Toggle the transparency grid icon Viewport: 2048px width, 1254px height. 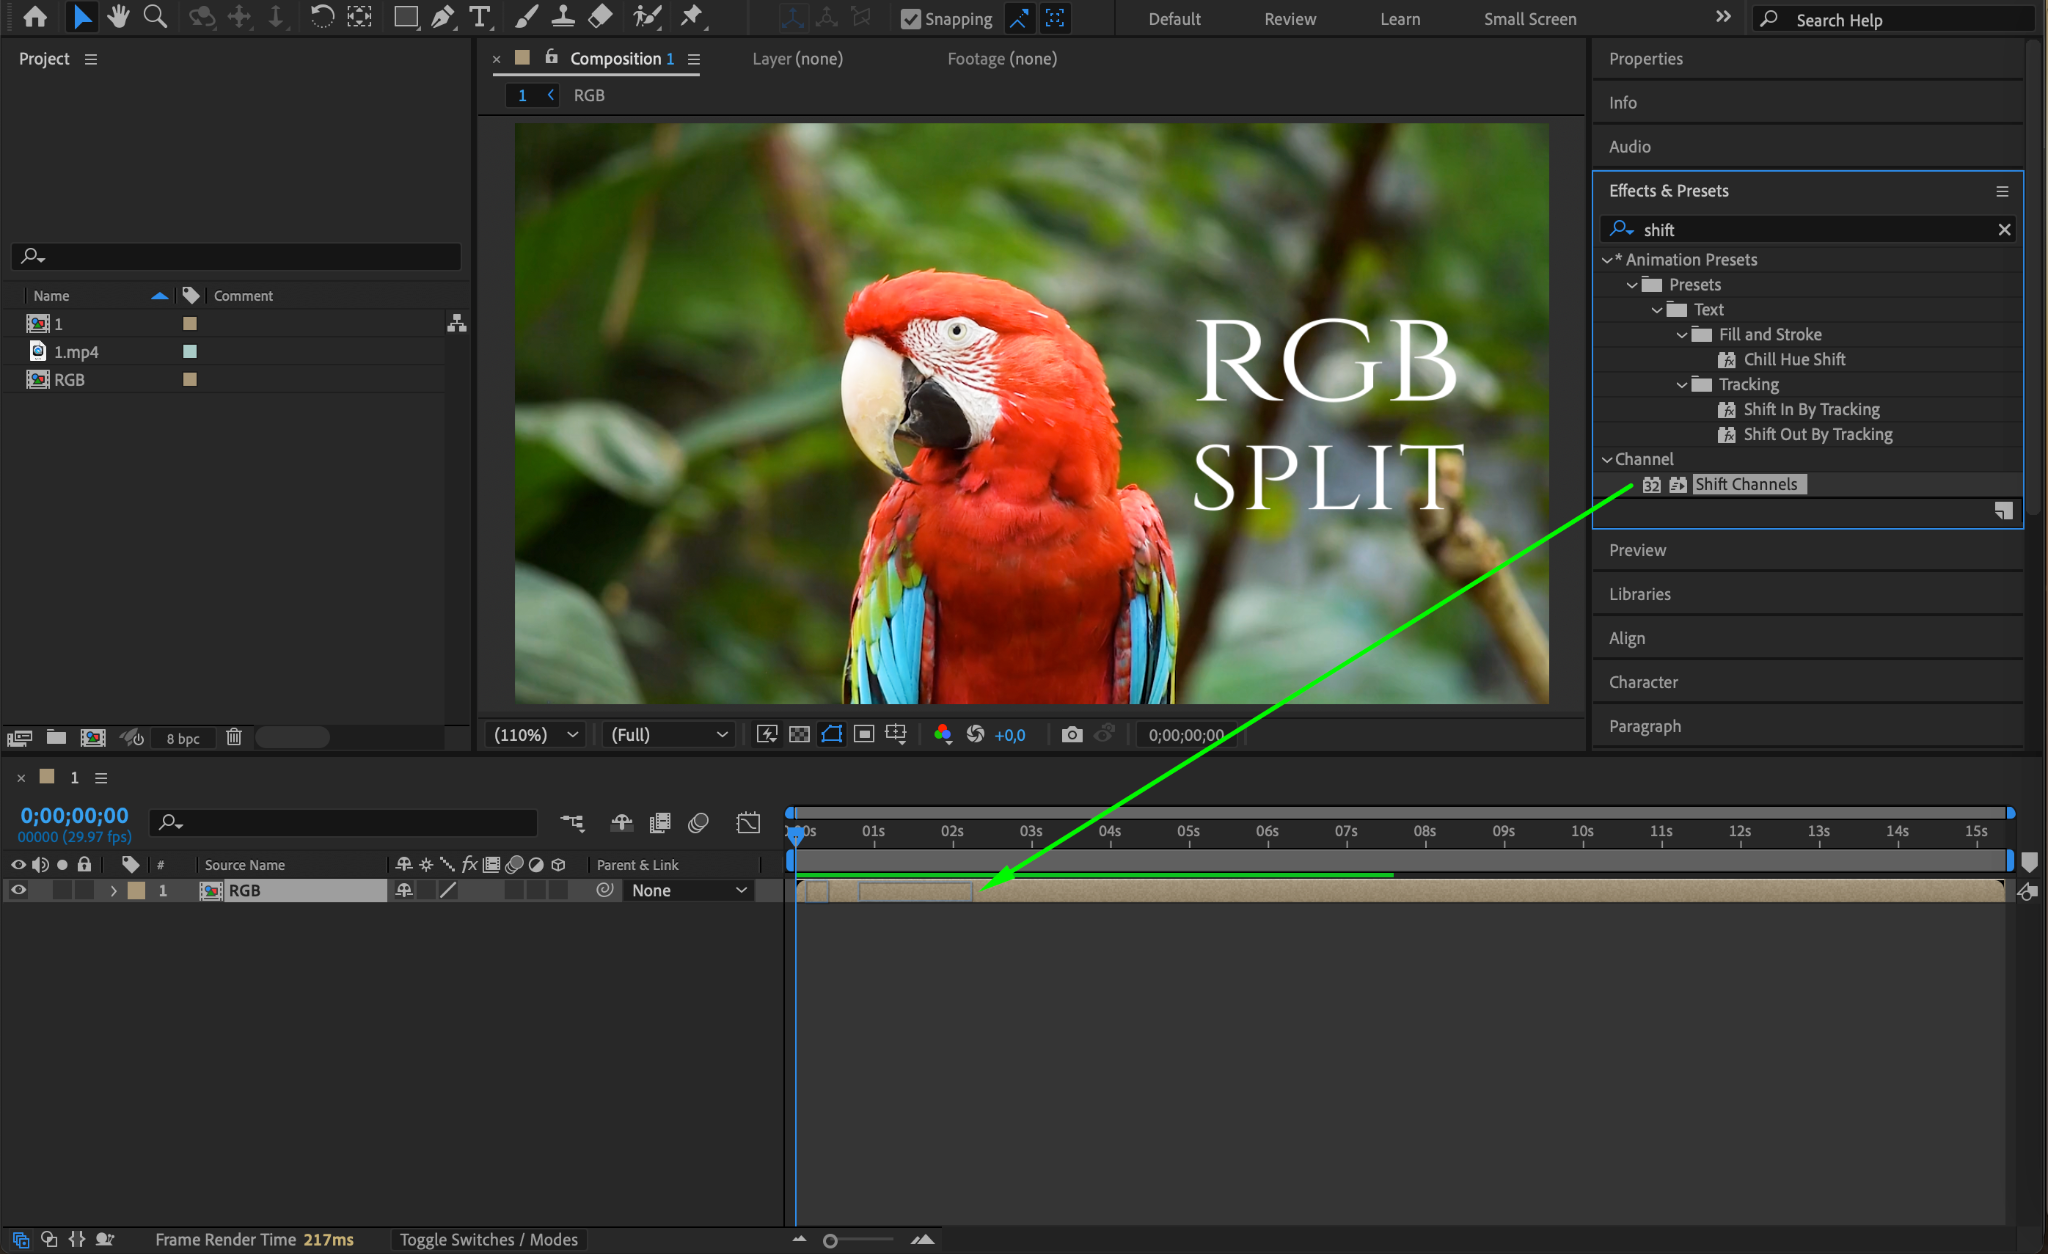pyautogui.click(x=799, y=735)
